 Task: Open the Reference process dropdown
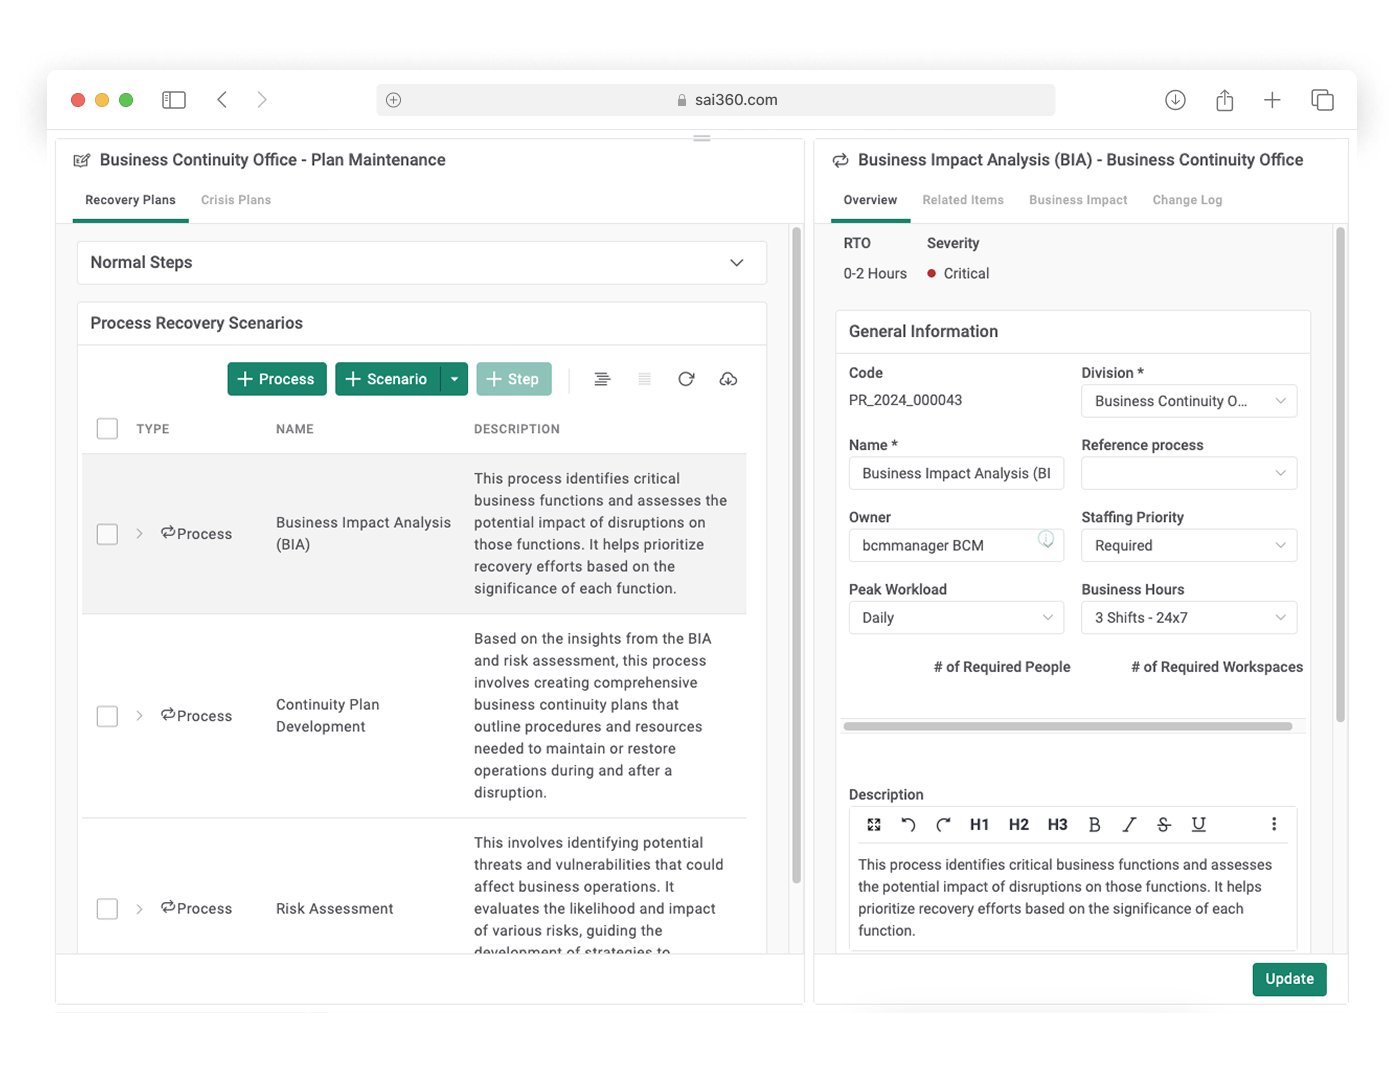click(x=1189, y=473)
